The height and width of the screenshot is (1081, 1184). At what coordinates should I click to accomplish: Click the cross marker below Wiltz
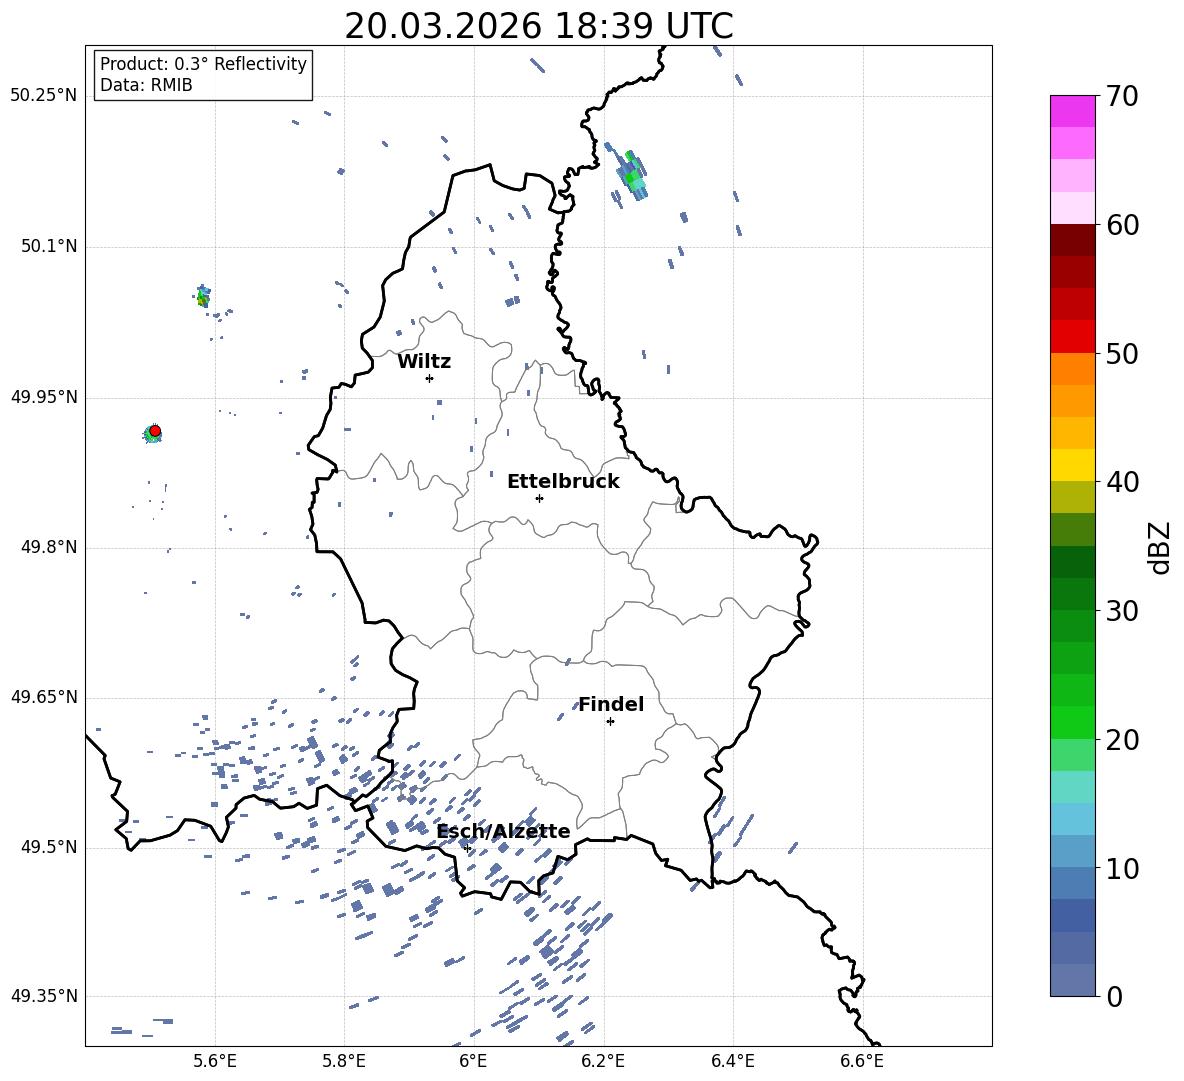click(430, 378)
